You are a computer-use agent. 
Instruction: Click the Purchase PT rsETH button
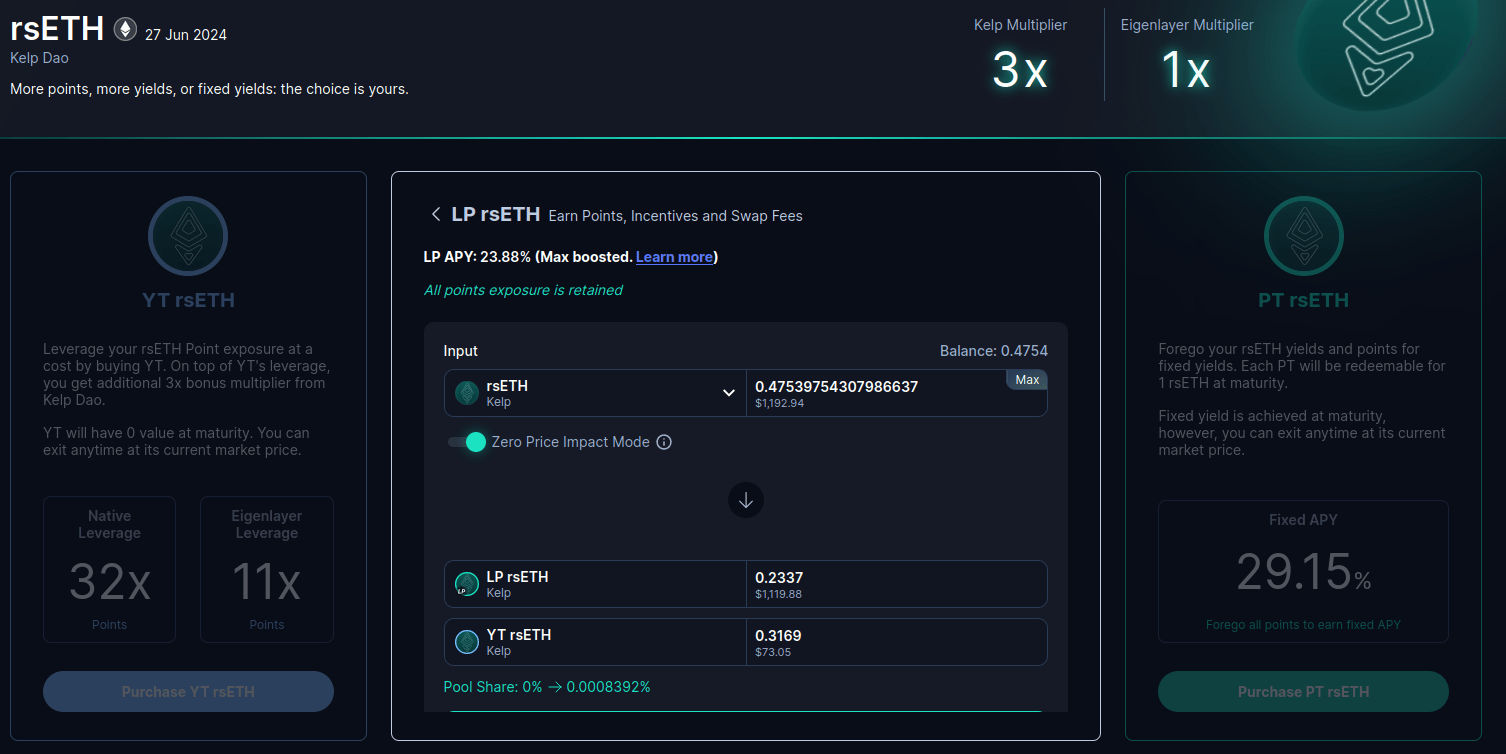[x=1303, y=692]
